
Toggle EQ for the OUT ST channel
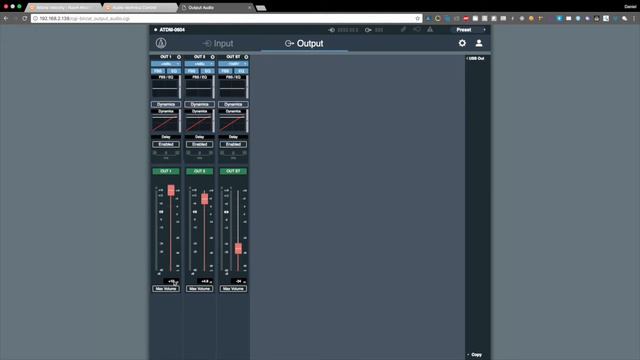(241, 71)
